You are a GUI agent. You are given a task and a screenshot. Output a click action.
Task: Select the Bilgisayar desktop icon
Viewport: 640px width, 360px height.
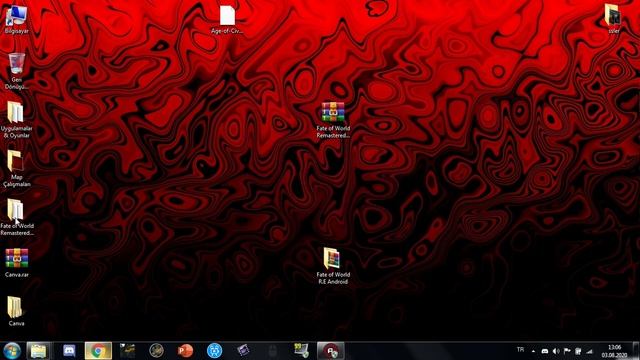pos(16,20)
